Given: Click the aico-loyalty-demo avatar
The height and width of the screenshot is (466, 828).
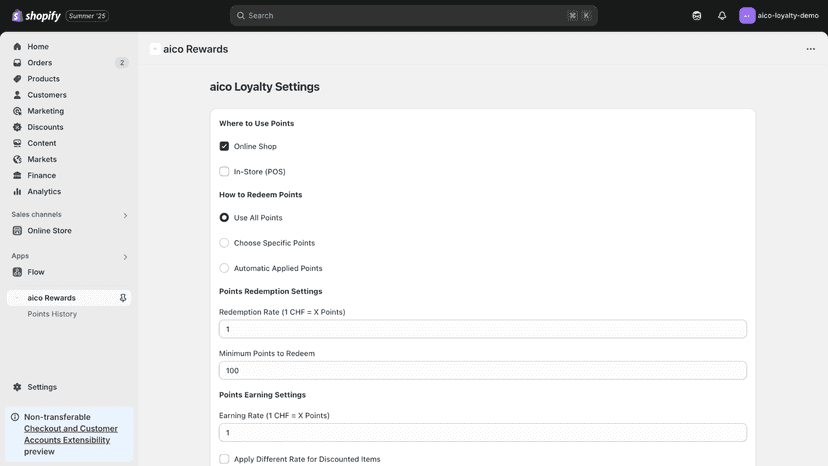Looking at the screenshot, I should pyautogui.click(x=747, y=16).
